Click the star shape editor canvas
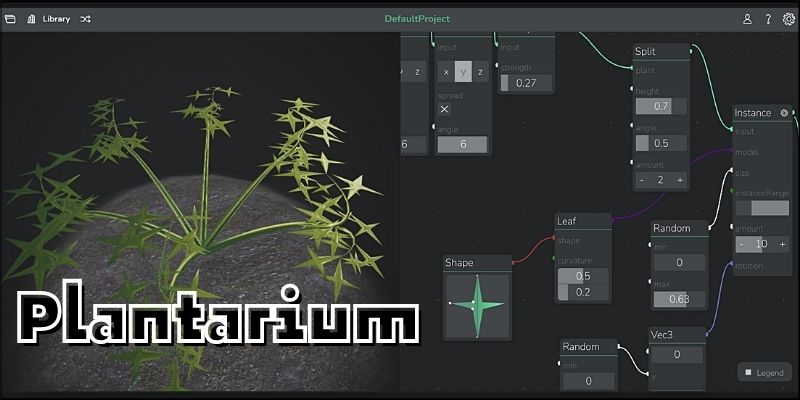 (x=477, y=306)
